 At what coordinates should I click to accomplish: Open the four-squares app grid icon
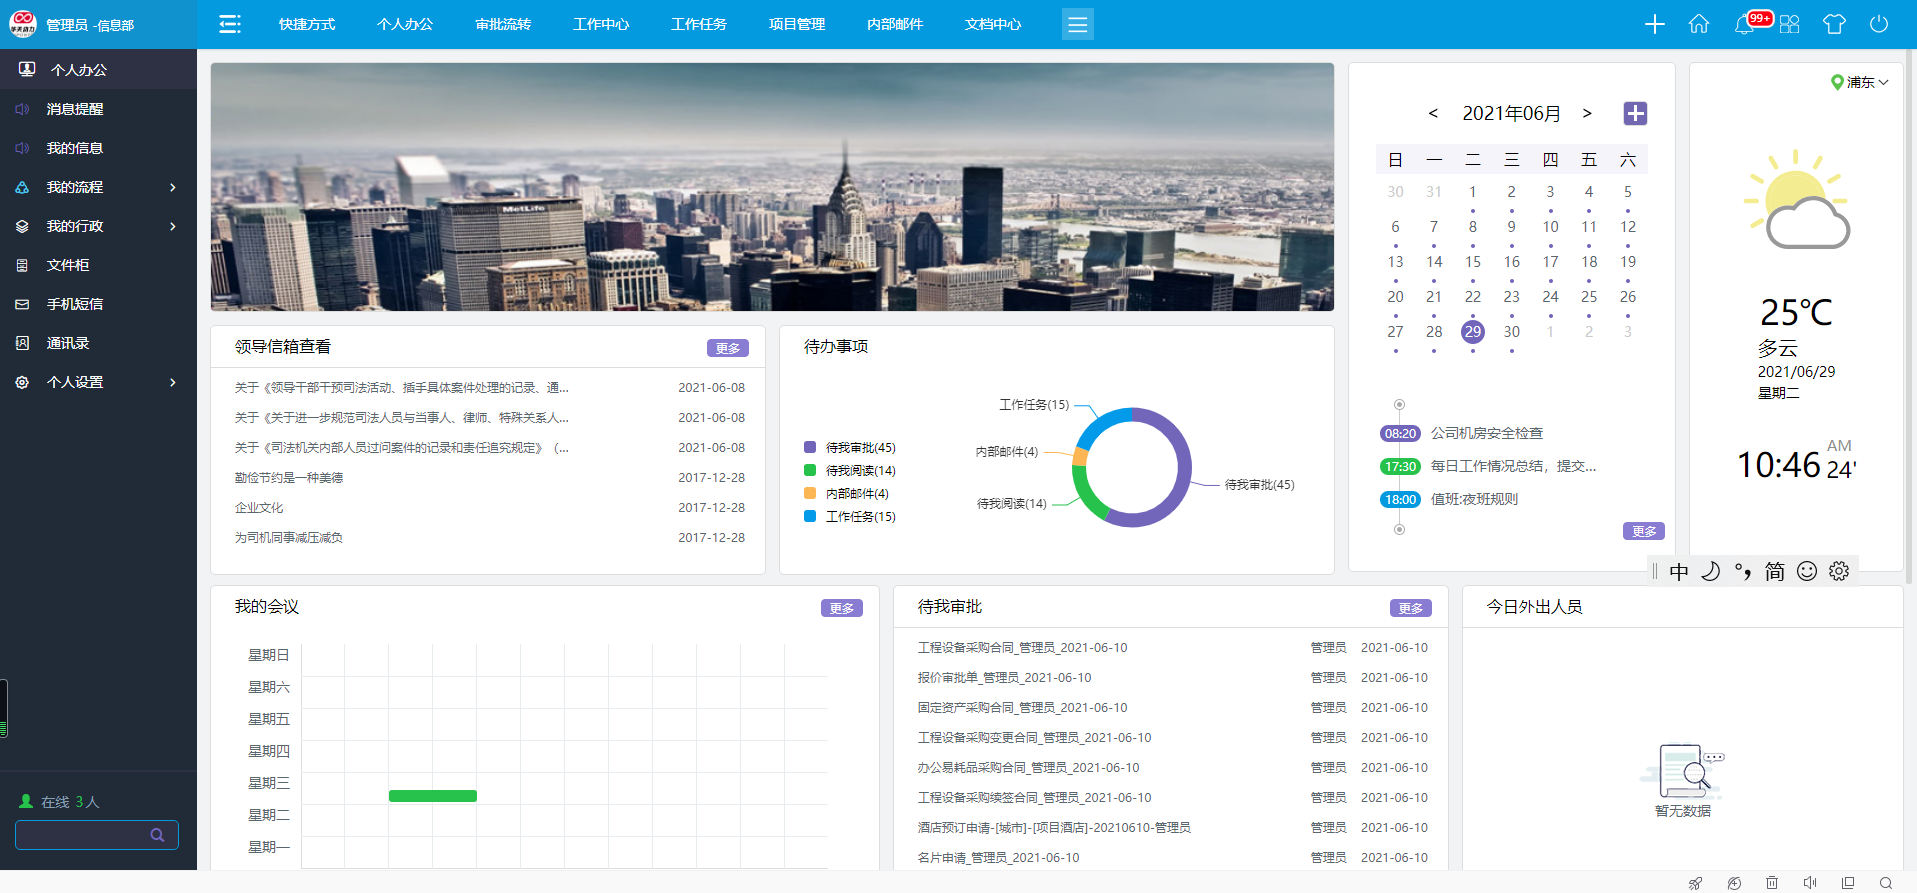coord(1790,24)
